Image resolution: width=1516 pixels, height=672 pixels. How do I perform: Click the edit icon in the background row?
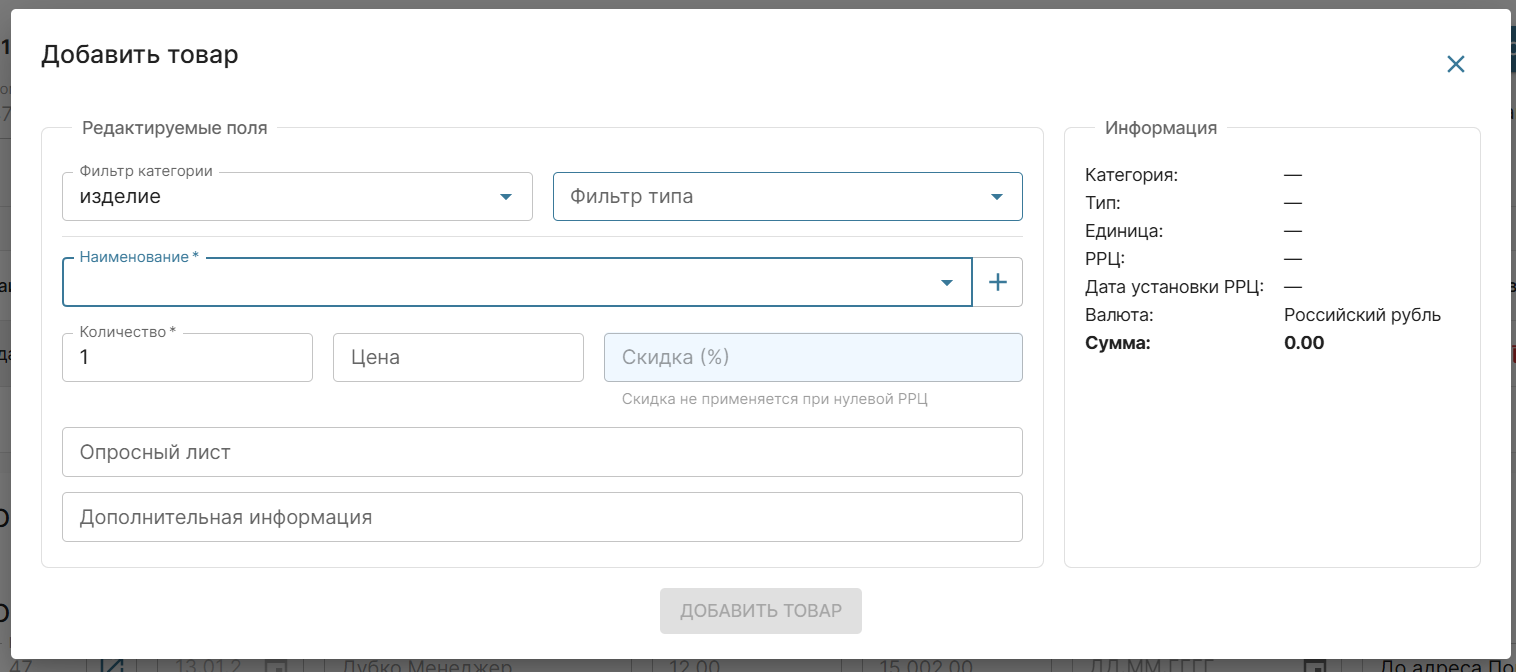(112, 665)
